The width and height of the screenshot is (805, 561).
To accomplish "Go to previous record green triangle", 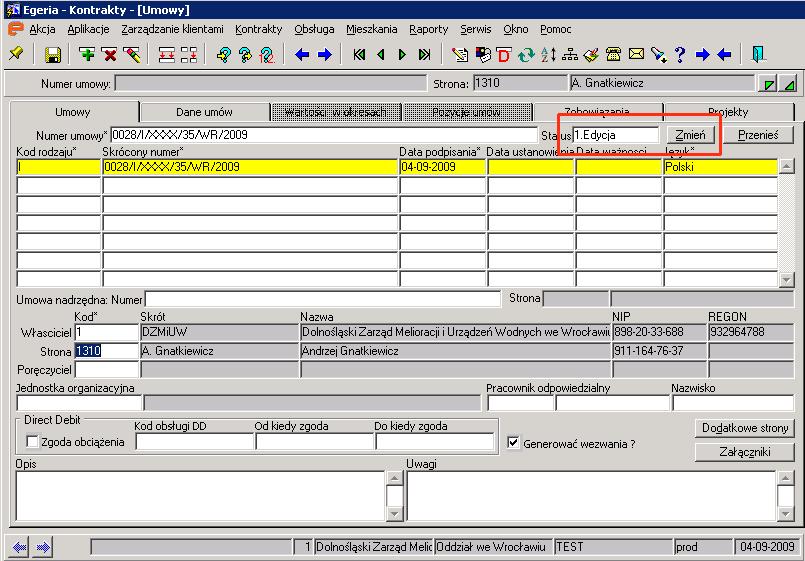I will (x=380, y=54).
